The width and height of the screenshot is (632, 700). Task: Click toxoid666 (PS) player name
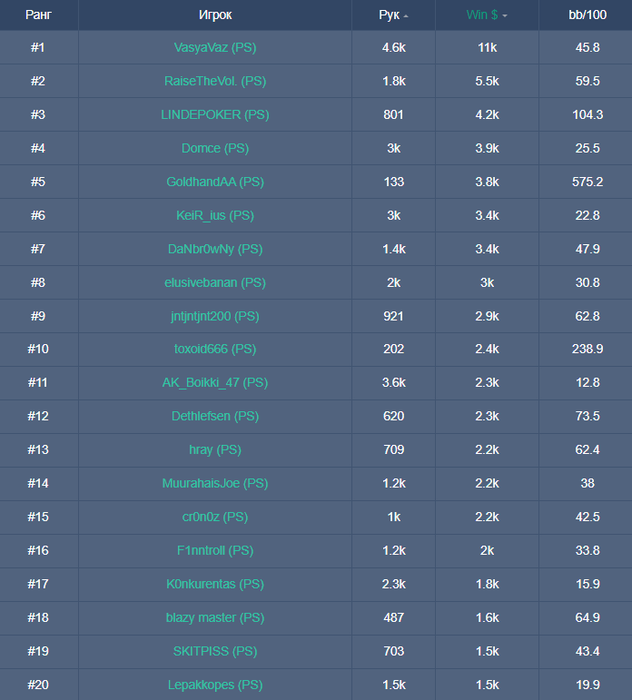point(215,349)
